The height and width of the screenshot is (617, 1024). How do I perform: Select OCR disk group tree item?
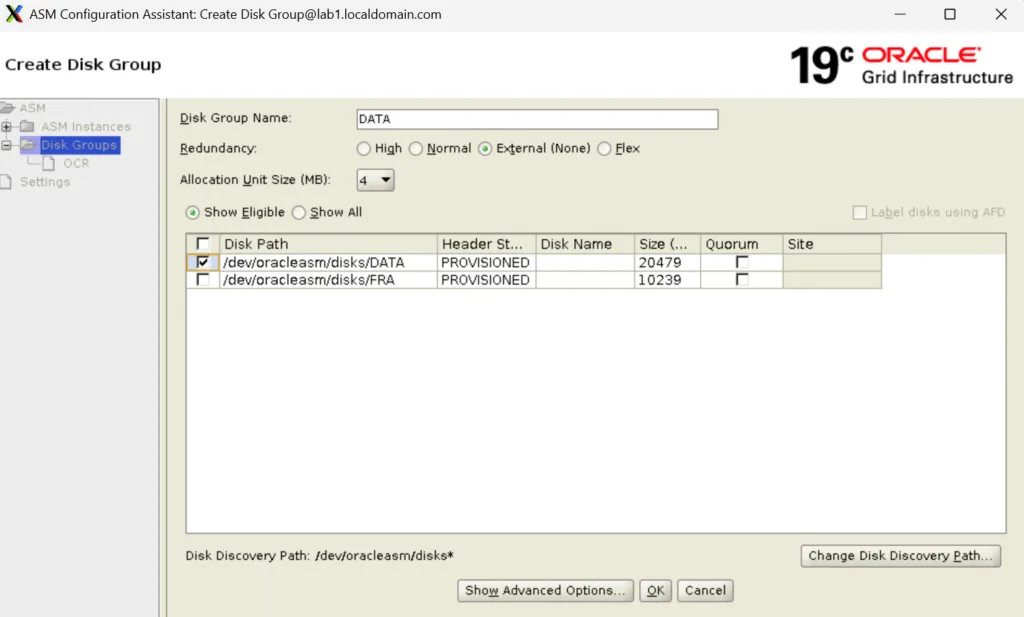76,163
